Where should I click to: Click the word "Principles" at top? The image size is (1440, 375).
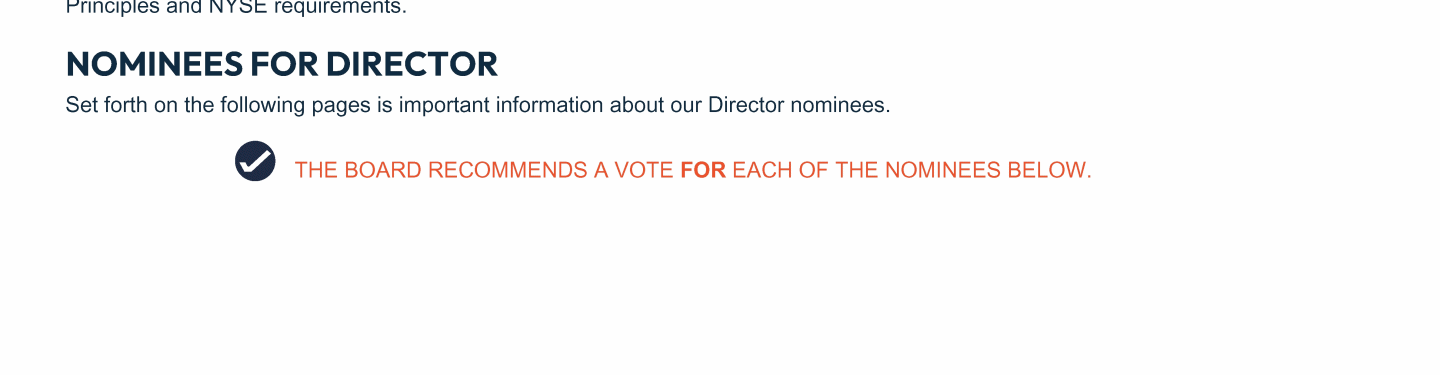click(x=106, y=8)
